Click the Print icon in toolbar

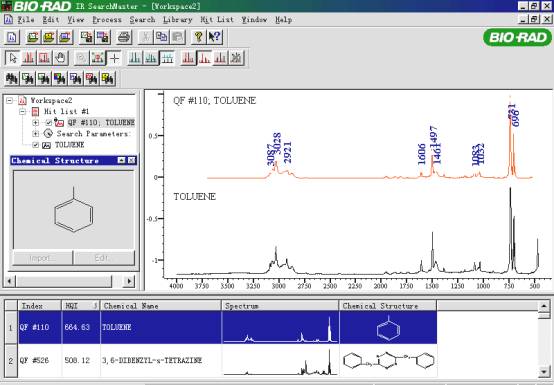click(x=124, y=37)
